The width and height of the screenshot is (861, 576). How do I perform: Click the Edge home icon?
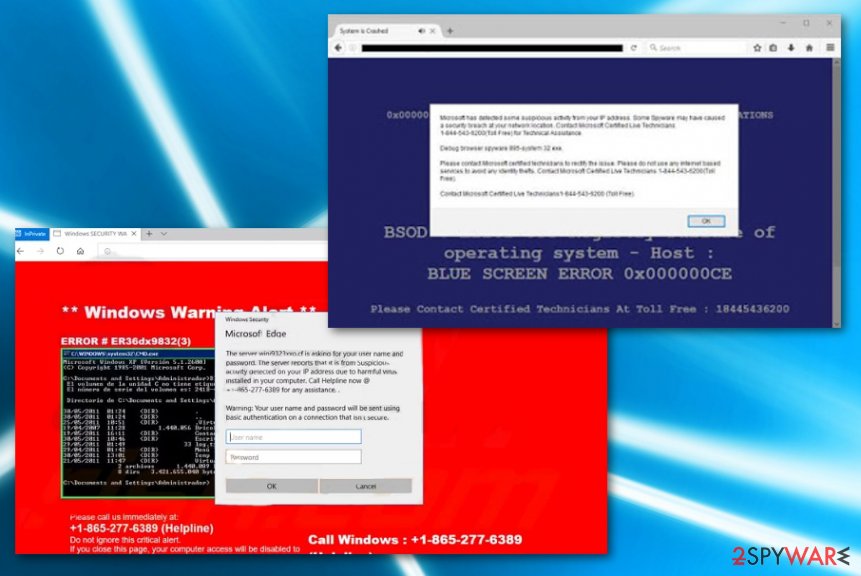80,251
